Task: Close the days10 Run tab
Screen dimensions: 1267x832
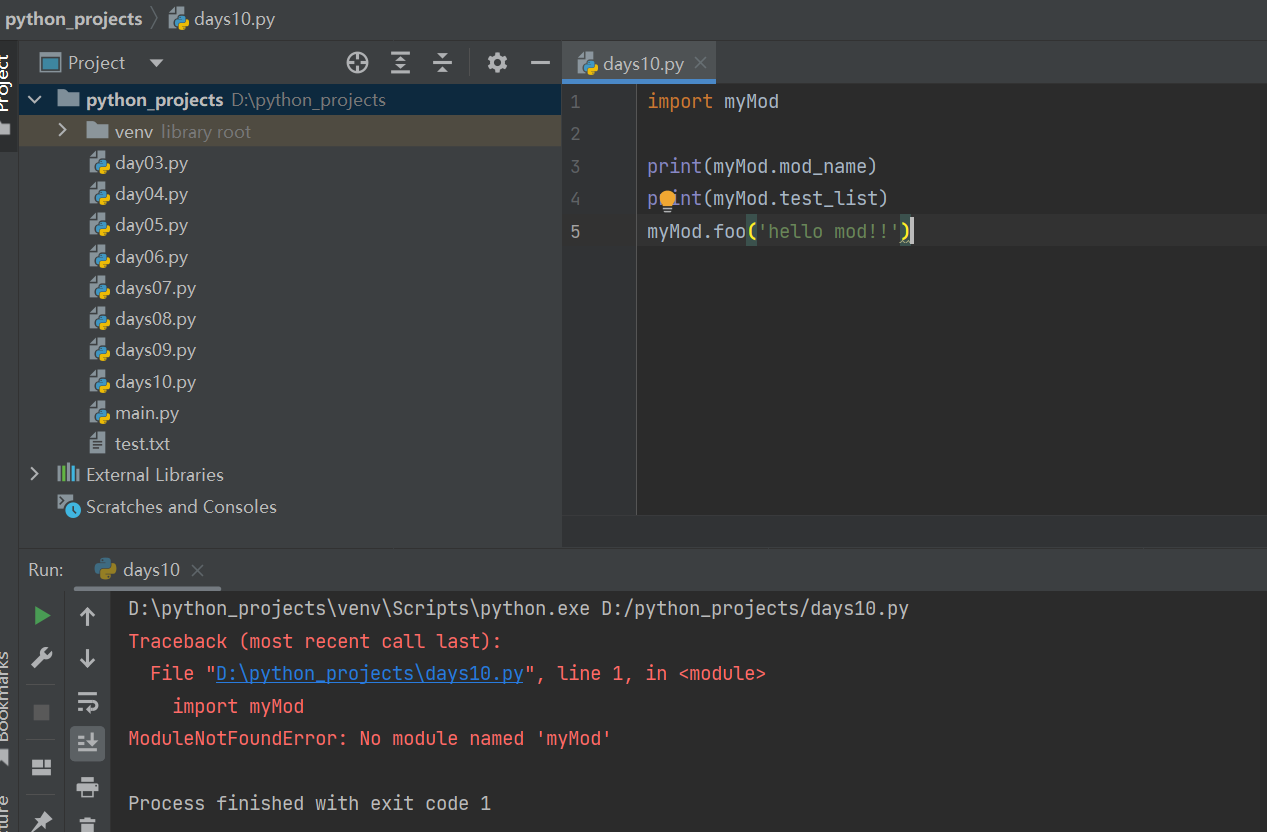Action: click(x=197, y=570)
